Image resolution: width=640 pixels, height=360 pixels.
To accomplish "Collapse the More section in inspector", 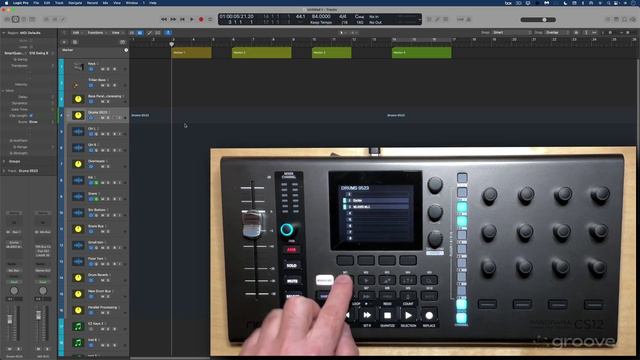I will [x=4, y=91].
